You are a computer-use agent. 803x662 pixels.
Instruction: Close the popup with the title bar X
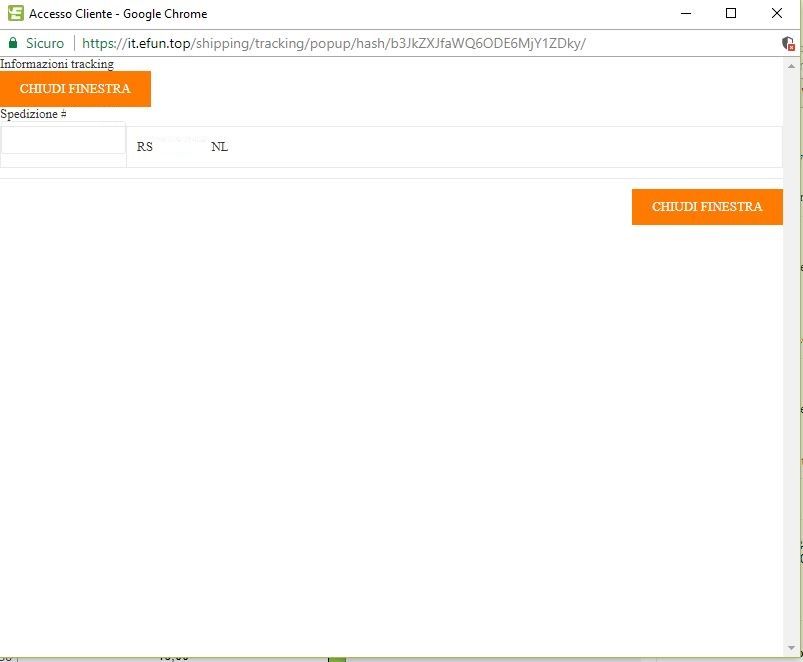pos(776,13)
